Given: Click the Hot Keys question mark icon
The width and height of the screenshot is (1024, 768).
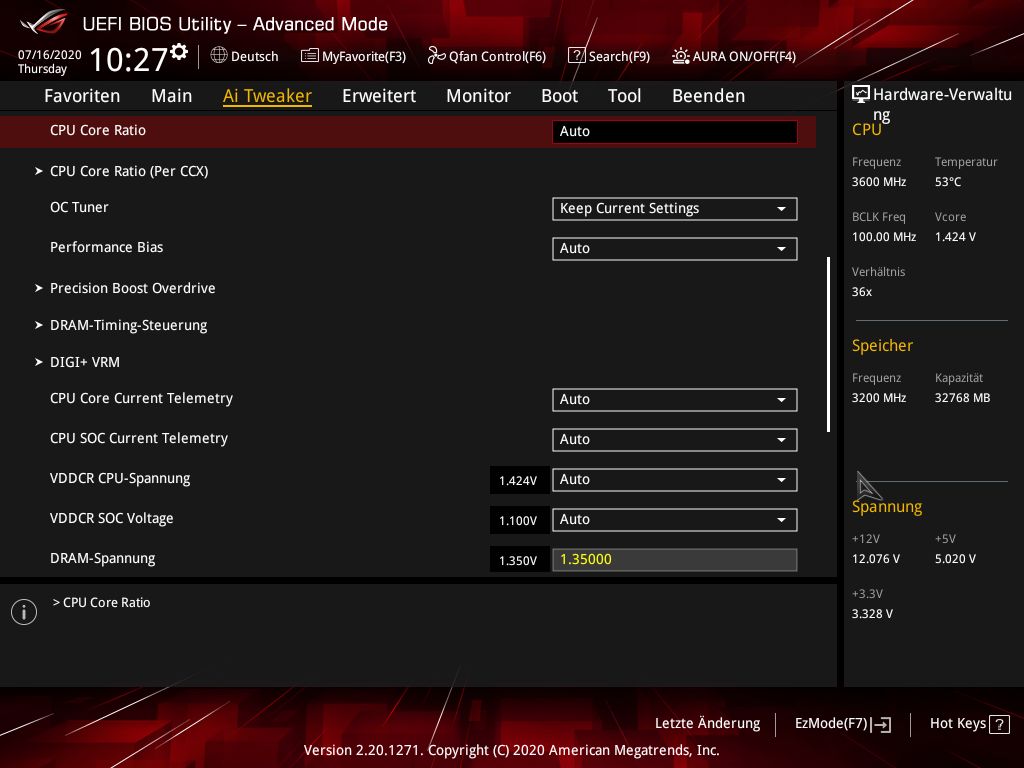Looking at the screenshot, I should pyautogui.click(x=999, y=724).
